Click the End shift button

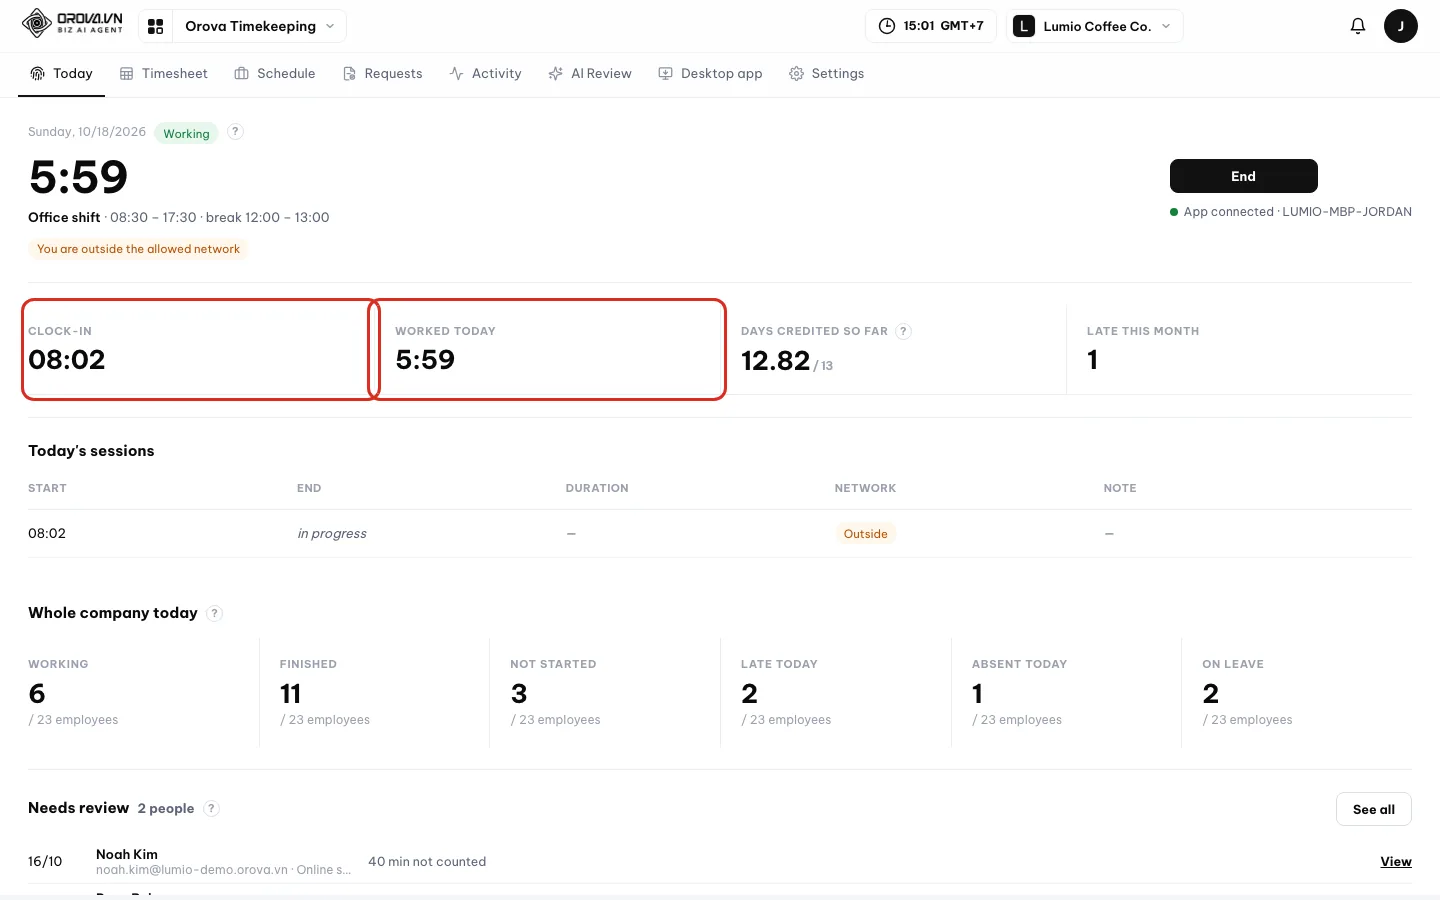click(x=1243, y=176)
